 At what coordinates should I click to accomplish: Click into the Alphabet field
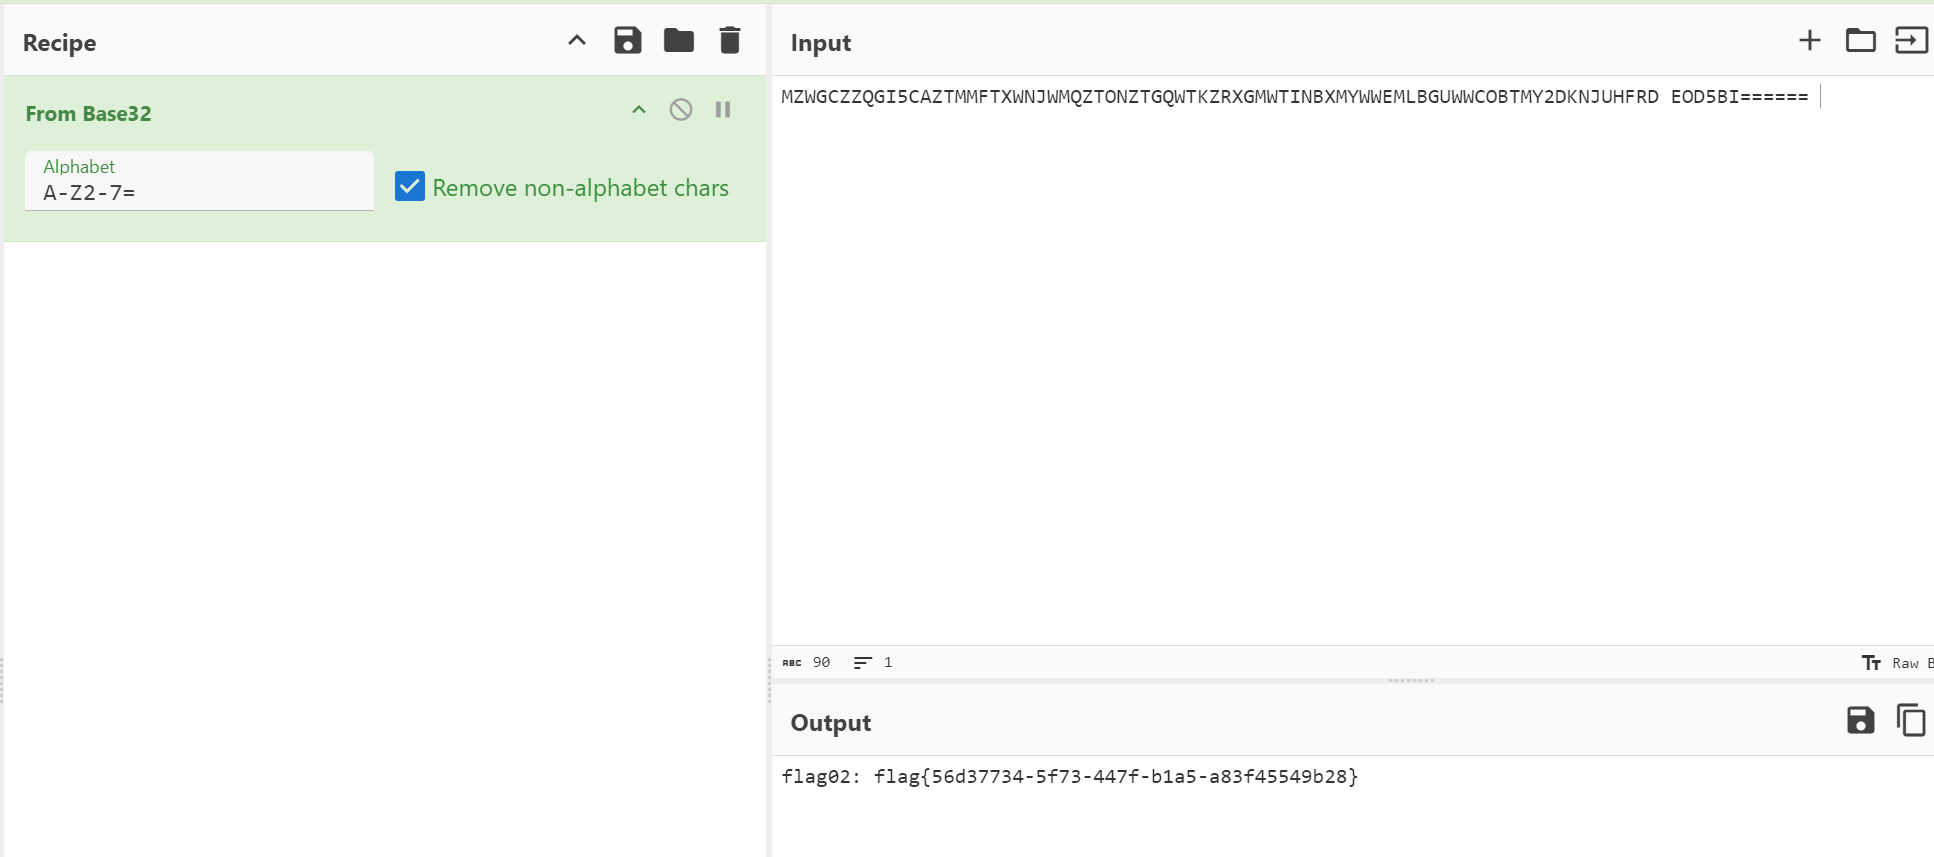pyautogui.click(x=199, y=192)
